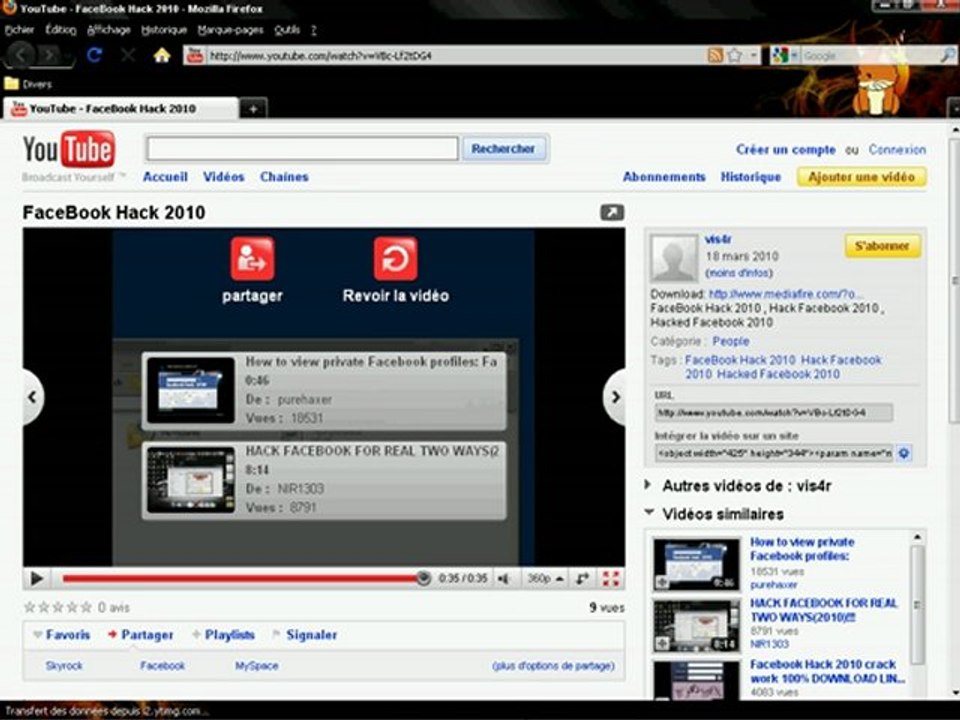Viewport: 960px width, 720px height.
Task: Click the S'abonner subscribe button
Action: 882,246
